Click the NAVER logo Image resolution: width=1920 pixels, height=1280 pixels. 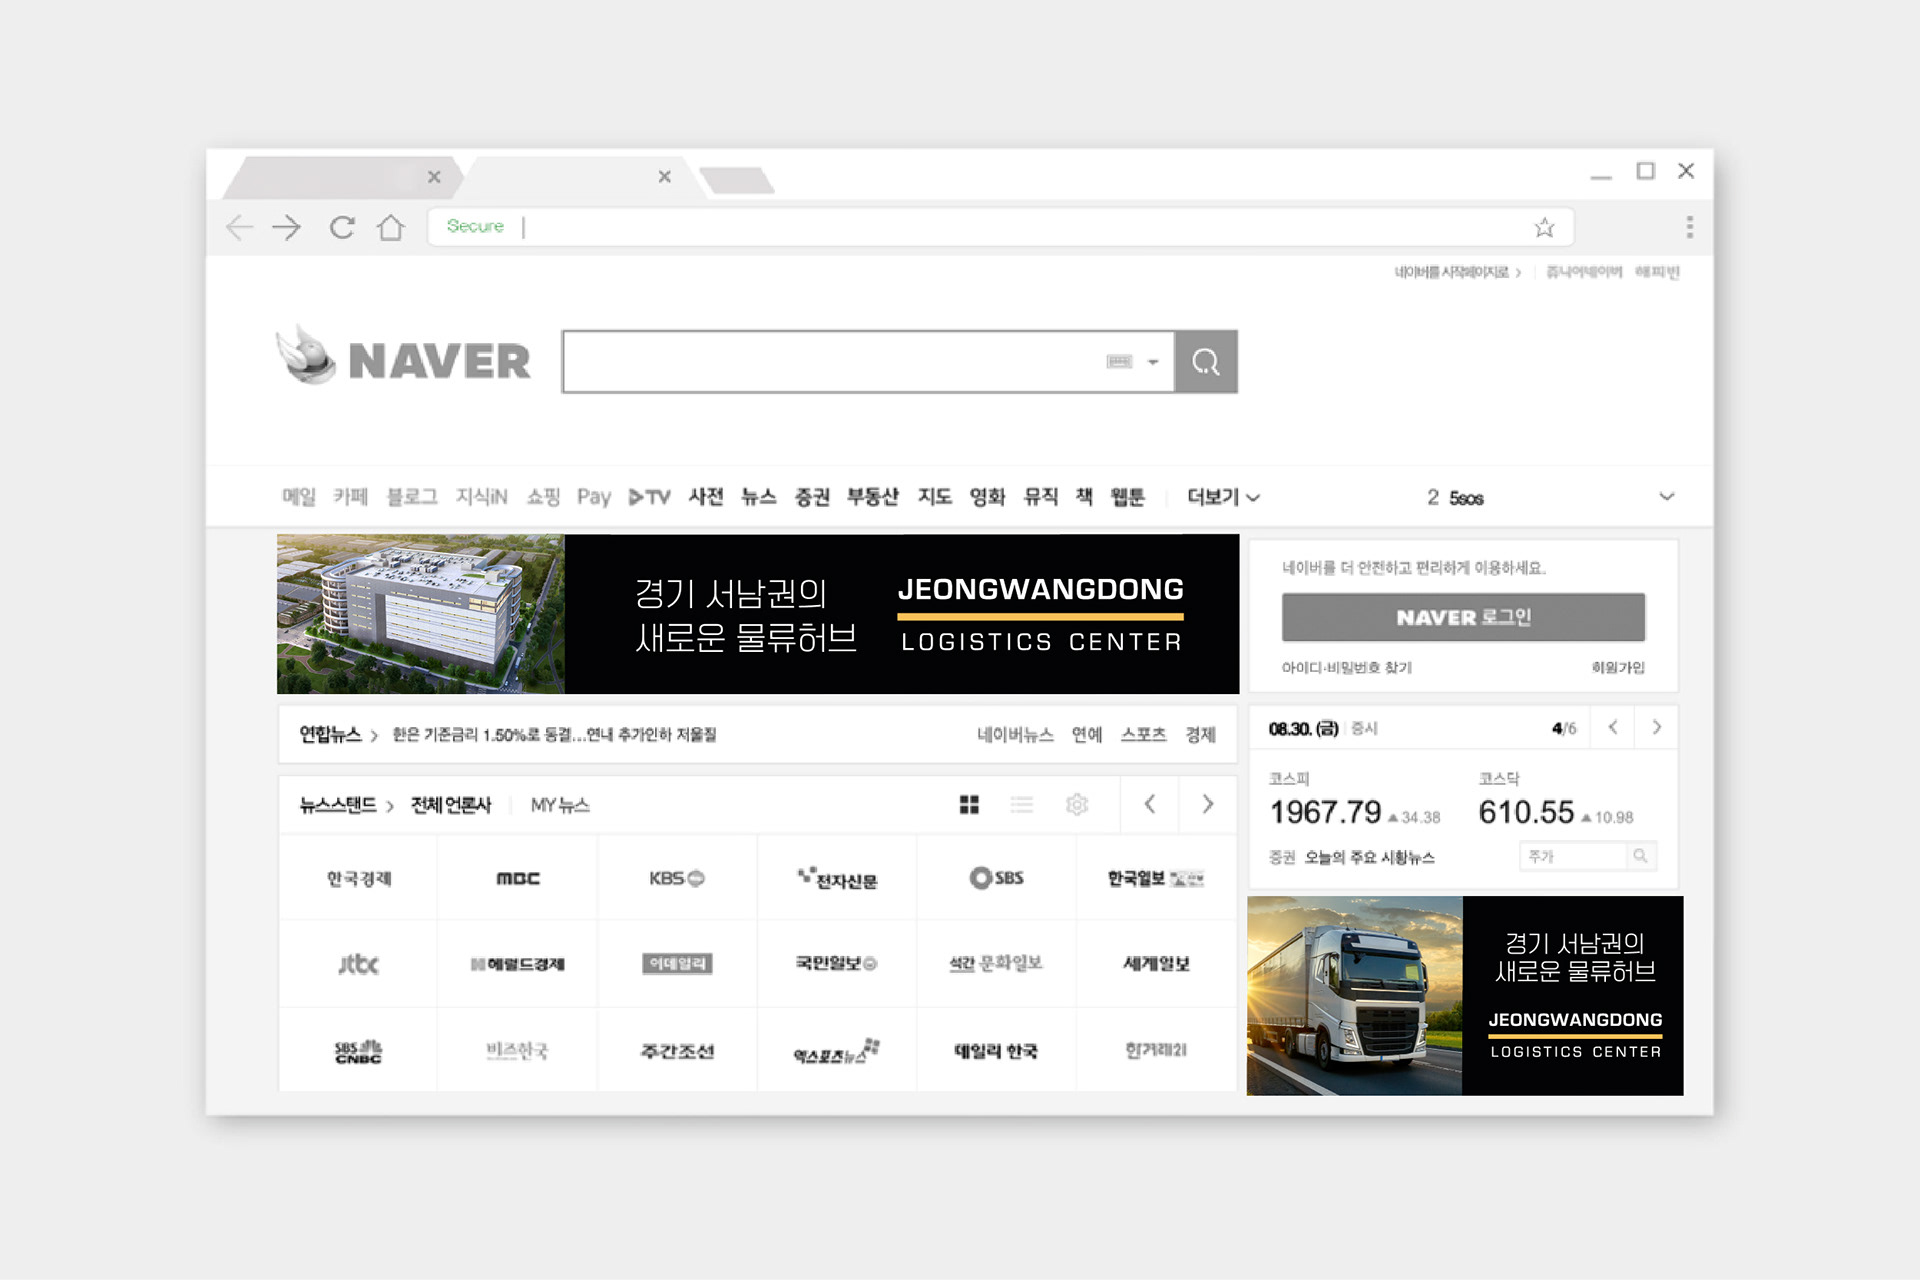pyautogui.click(x=403, y=357)
